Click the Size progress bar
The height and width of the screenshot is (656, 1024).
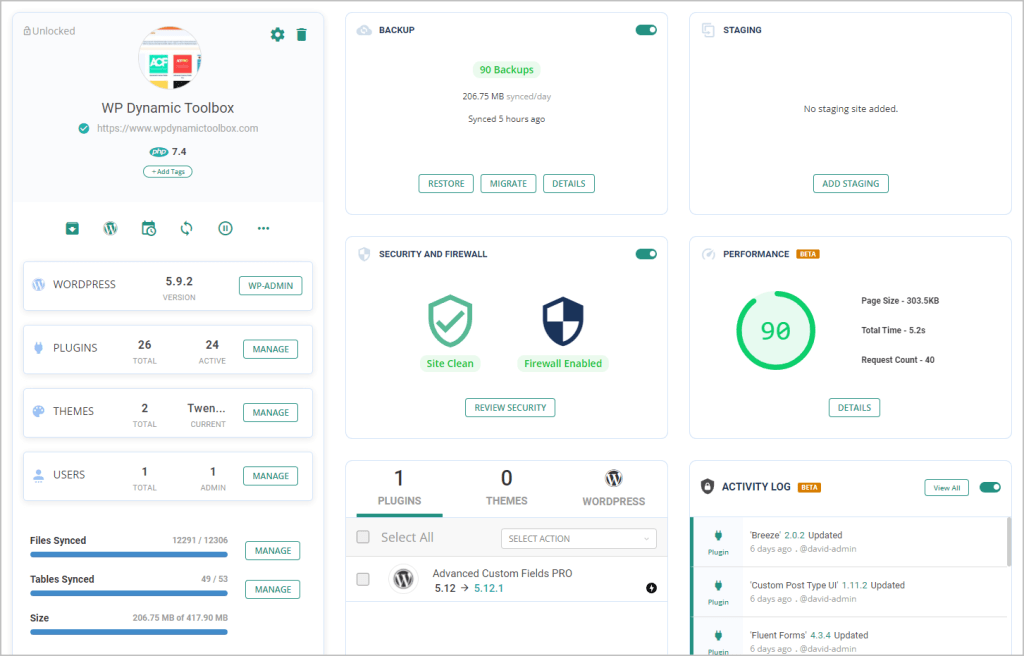pyautogui.click(x=129, y=632)
